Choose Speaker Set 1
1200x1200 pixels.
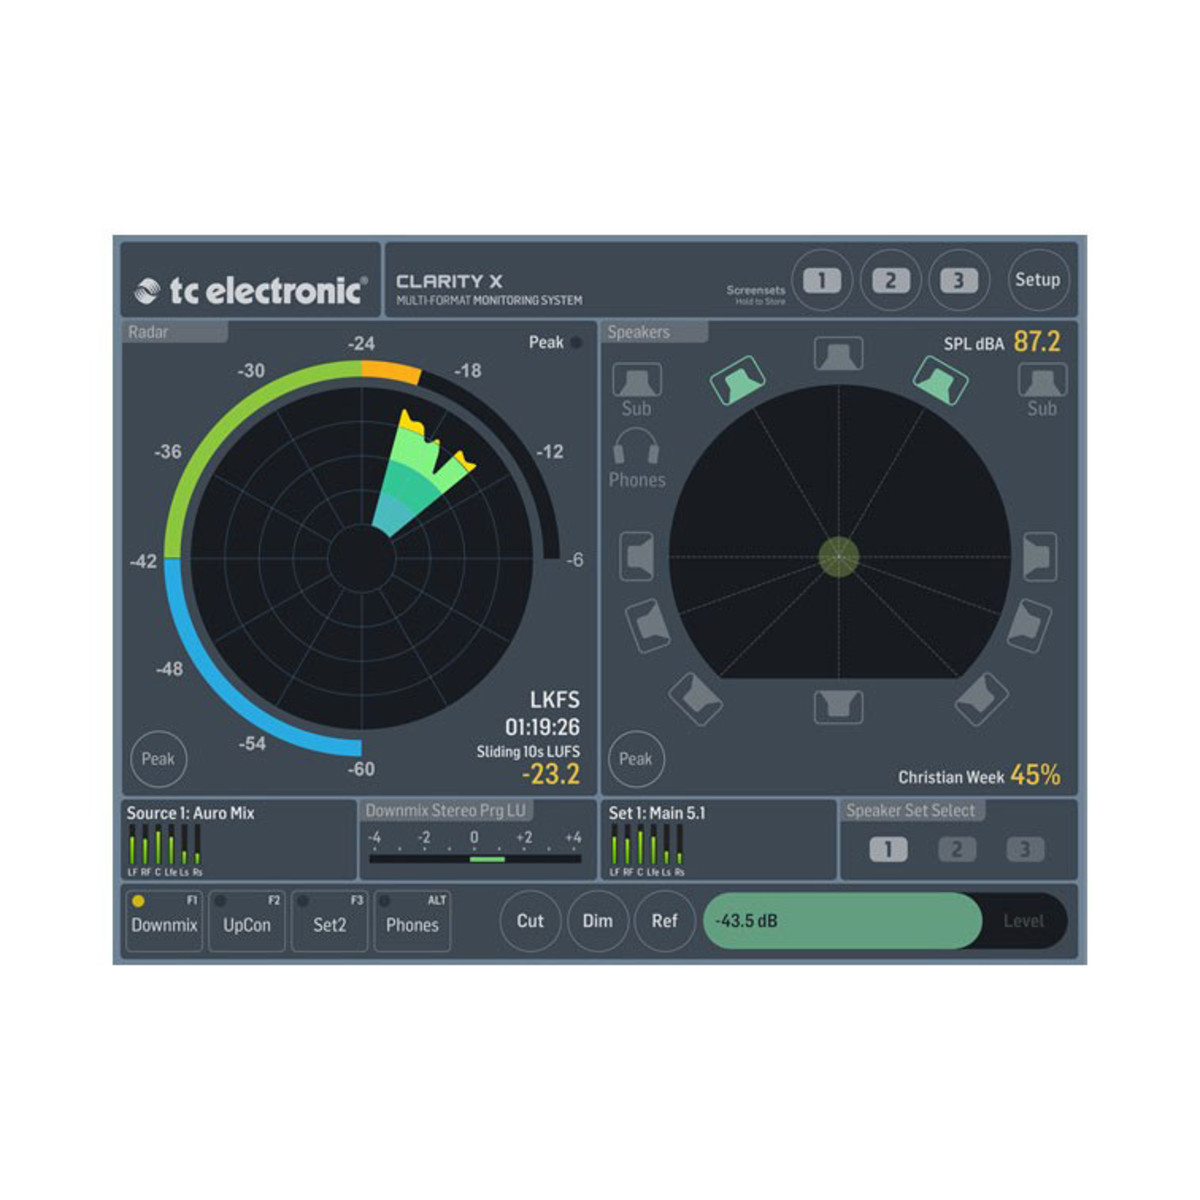888,850
